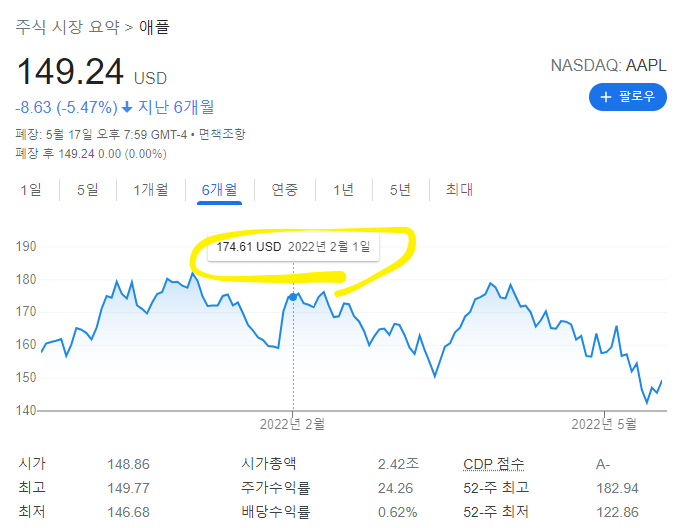Click the 52-주 최고 value 182.94

click(x=617, y=488)
